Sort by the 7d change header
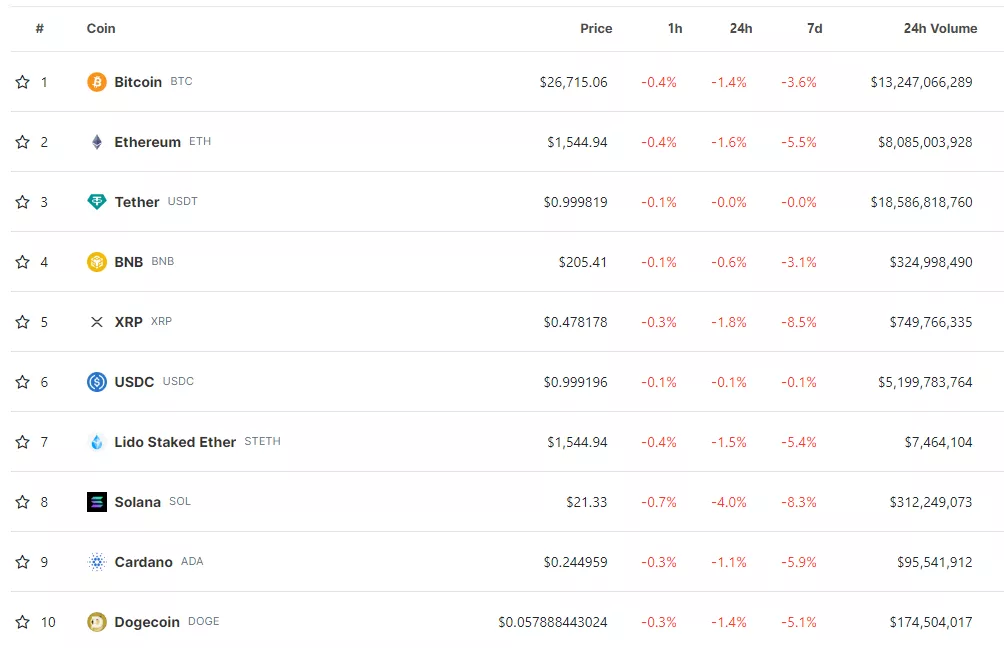Viewport: 1004px width, 648px height. [814, 29]
